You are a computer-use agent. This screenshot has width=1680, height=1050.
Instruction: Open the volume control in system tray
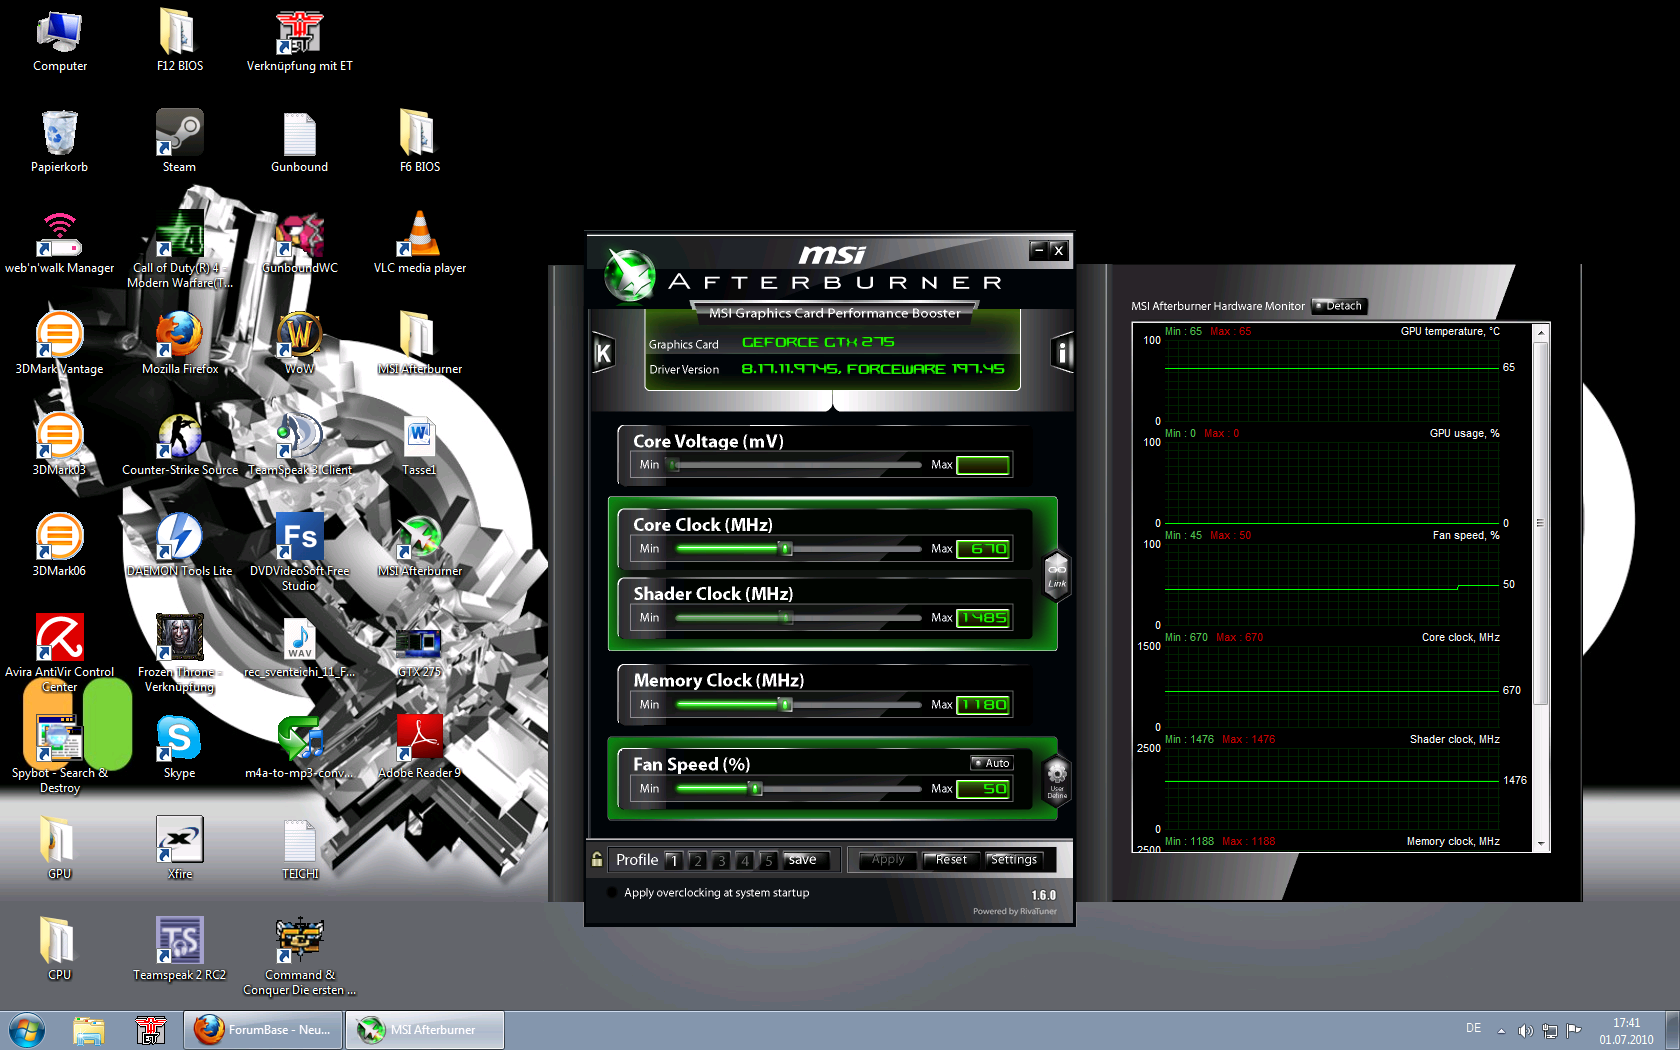[x=1525, y=1030]
